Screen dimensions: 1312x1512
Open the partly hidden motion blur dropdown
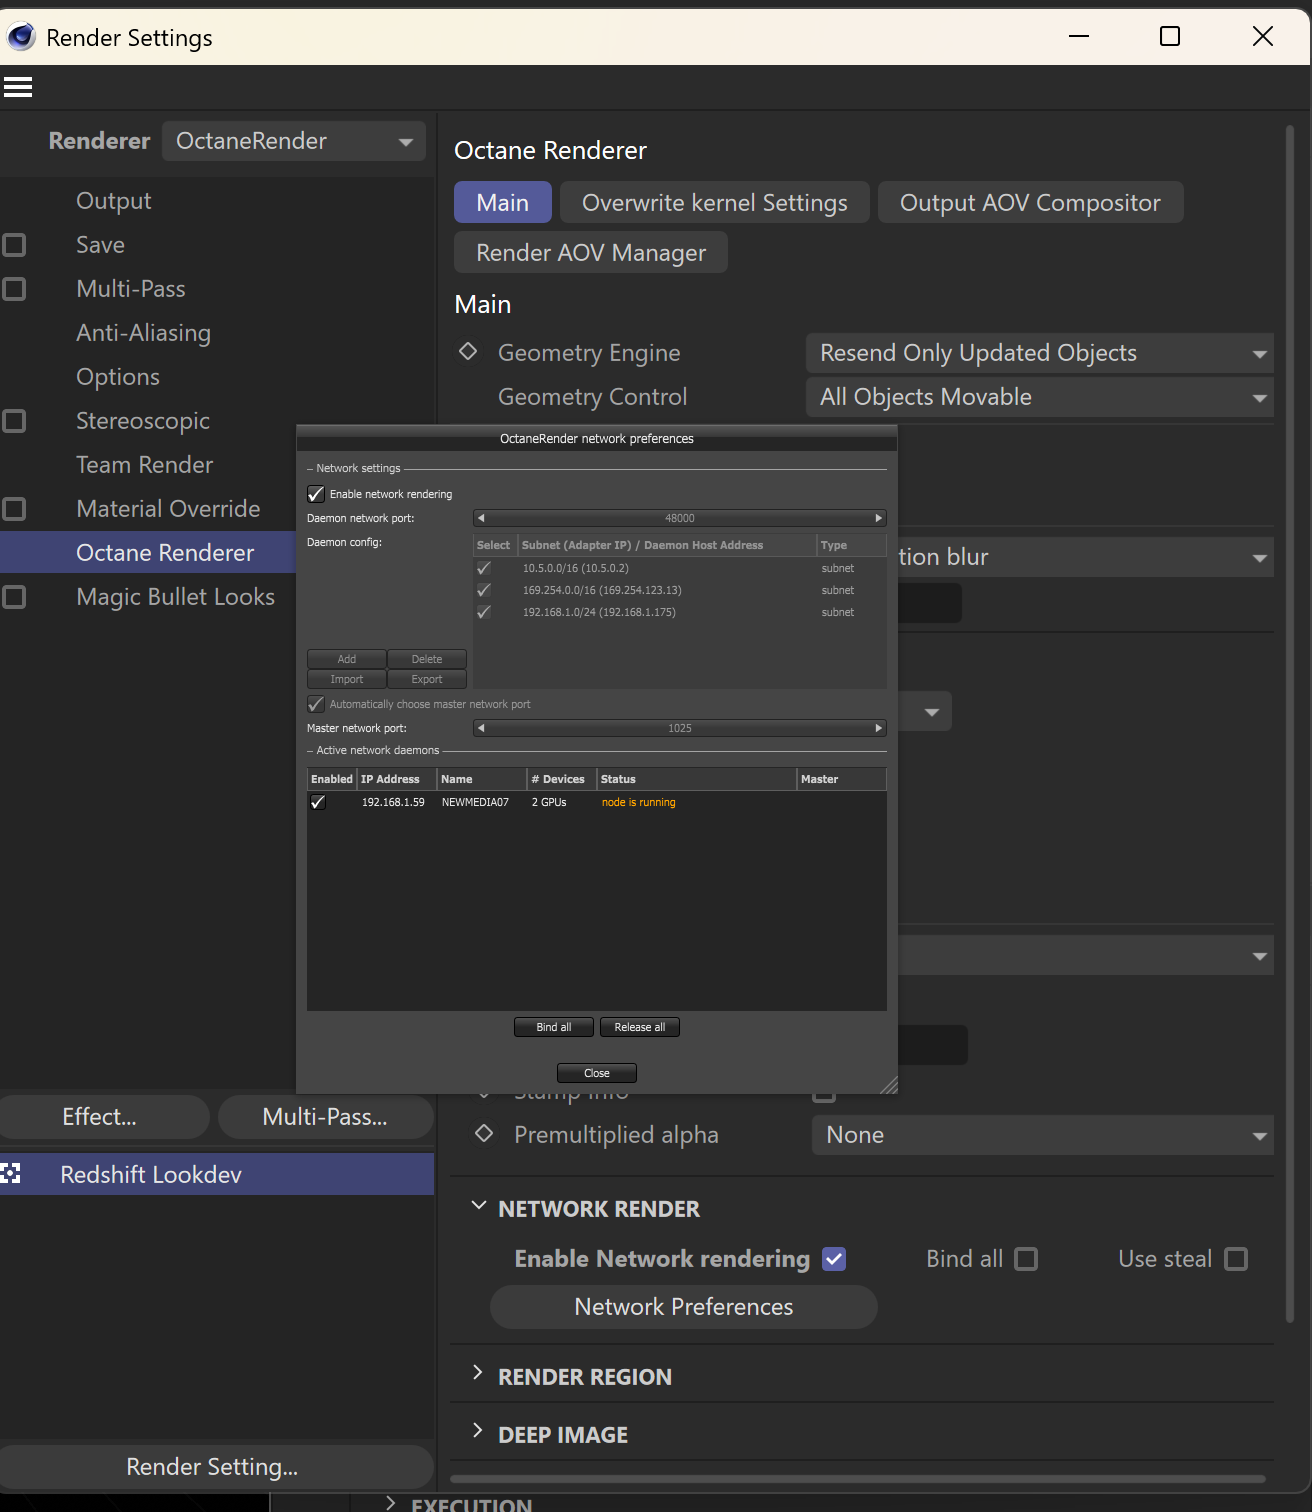click(1086, 557)
